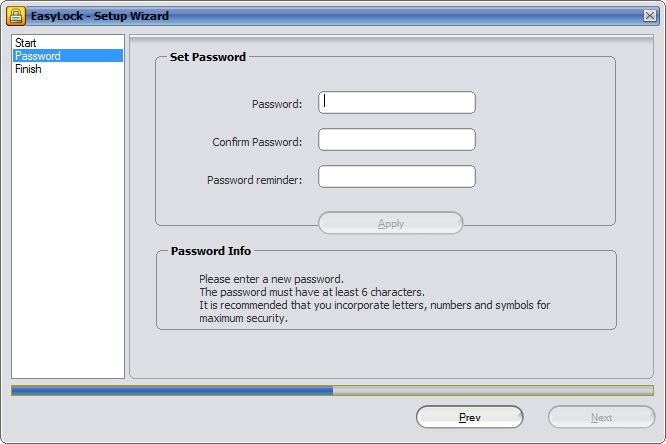Select the Password step in the sidebar
Viewport: 666px width, 444px height.
point(38,56)
